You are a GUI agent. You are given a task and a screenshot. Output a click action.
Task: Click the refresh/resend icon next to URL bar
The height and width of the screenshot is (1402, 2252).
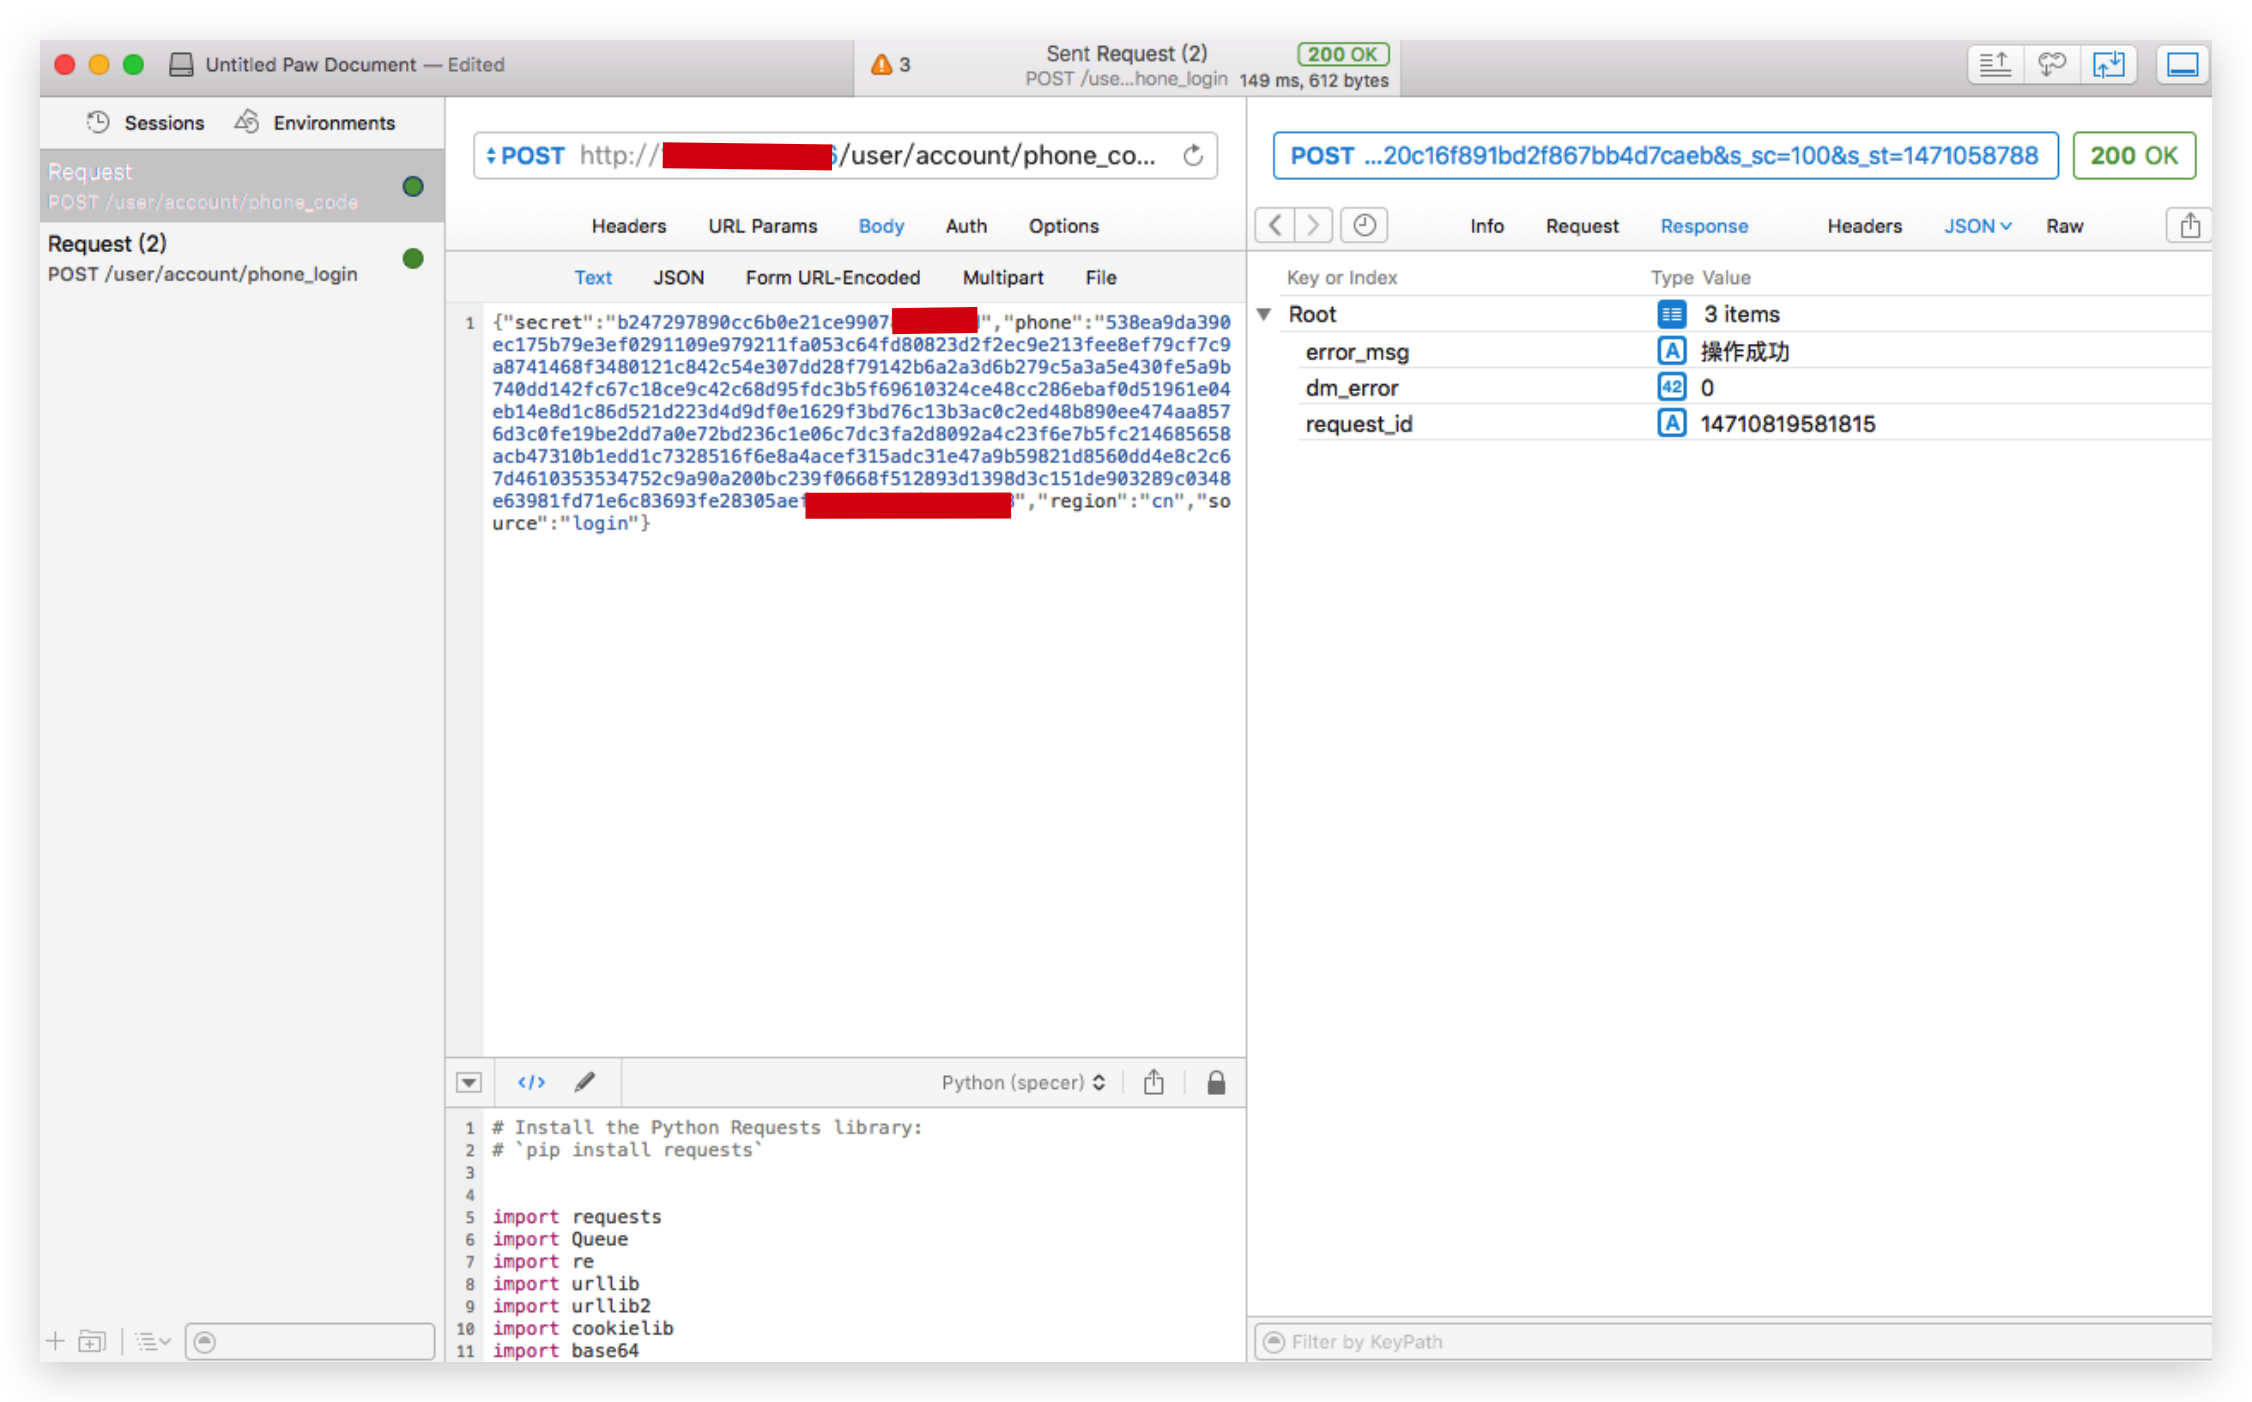pyautogui.click(x=1191, y=155)
